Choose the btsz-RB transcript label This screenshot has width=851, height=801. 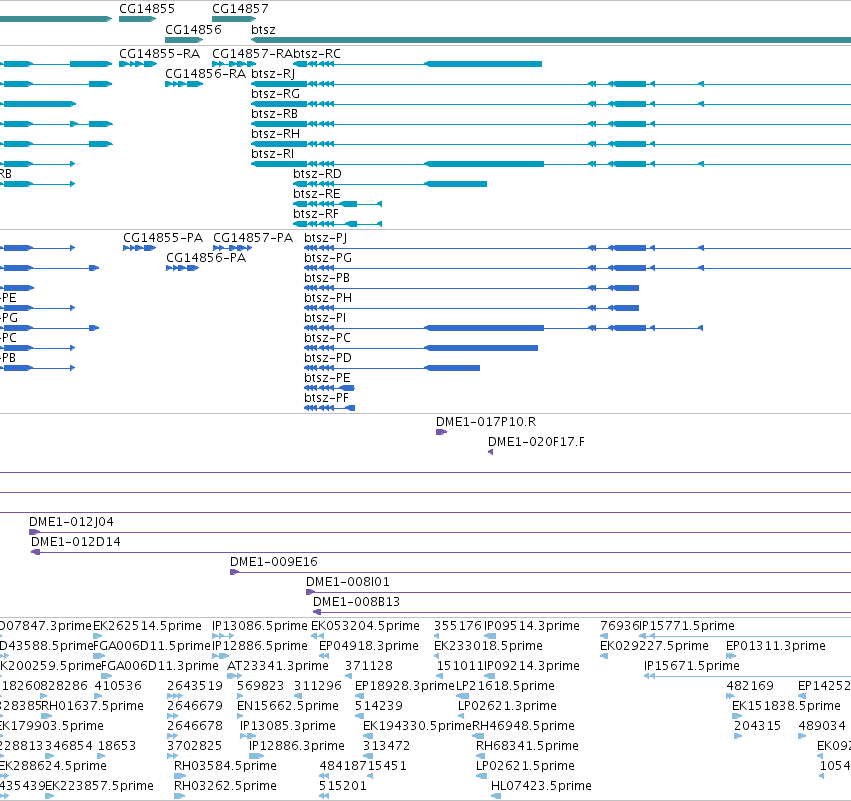coord(274,114)
